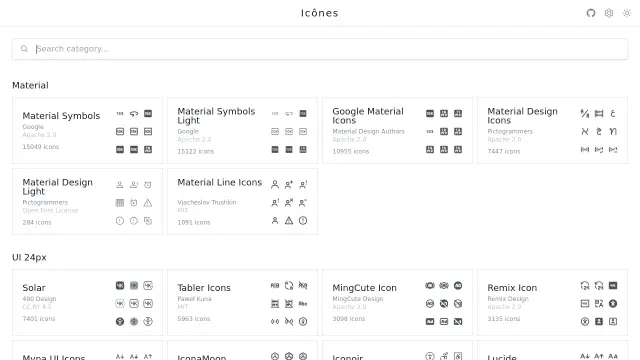Image resolution: width=640 pixels, height=360 pixels.
Task: Click the warning triangle icon in Material Design Light
Action: point(148,203)
